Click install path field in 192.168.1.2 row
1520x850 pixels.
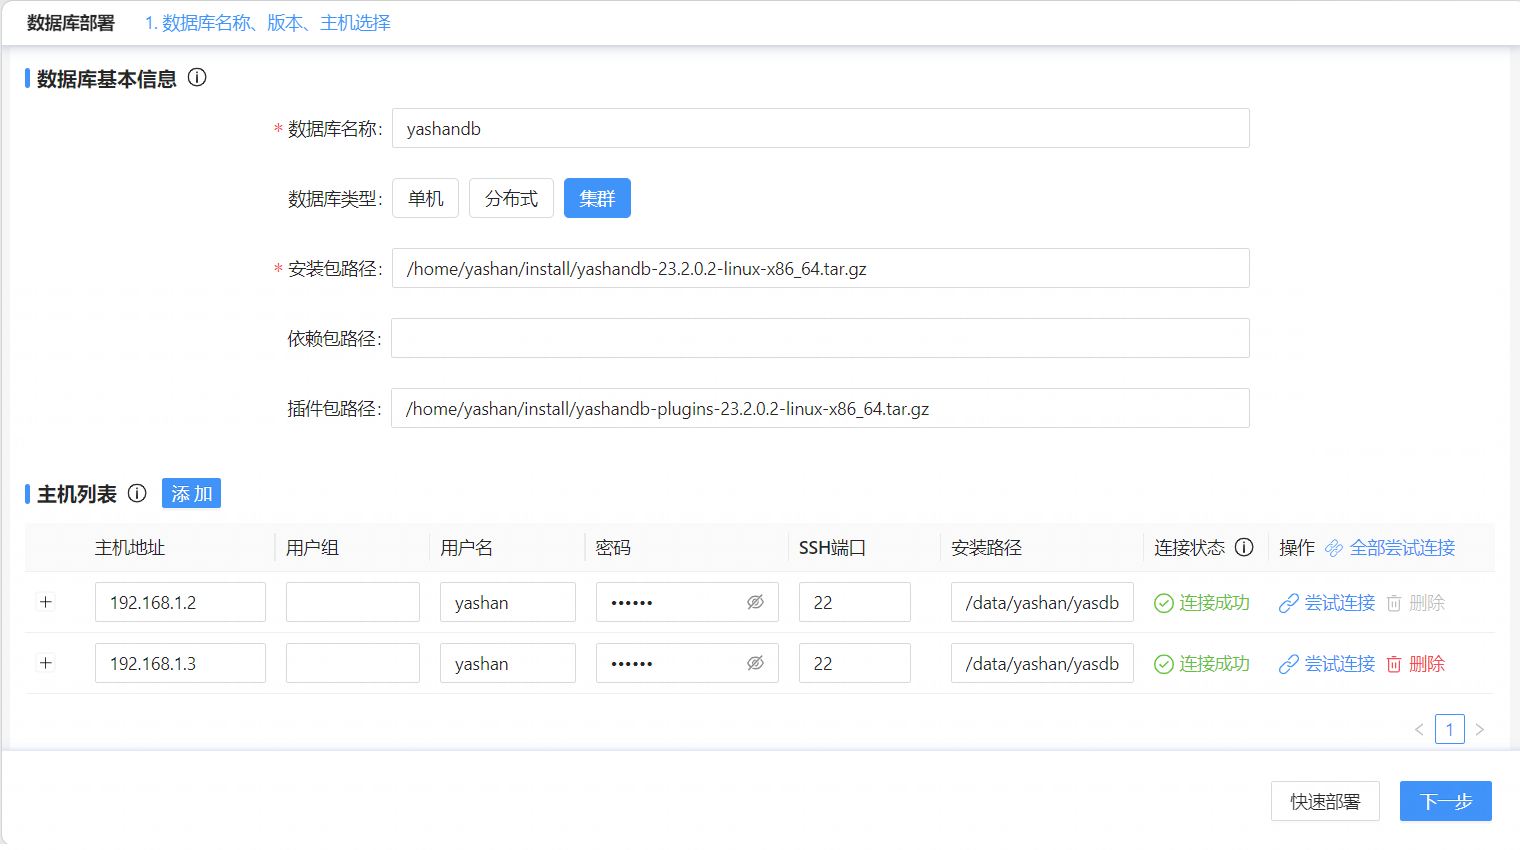point(1042,602)
